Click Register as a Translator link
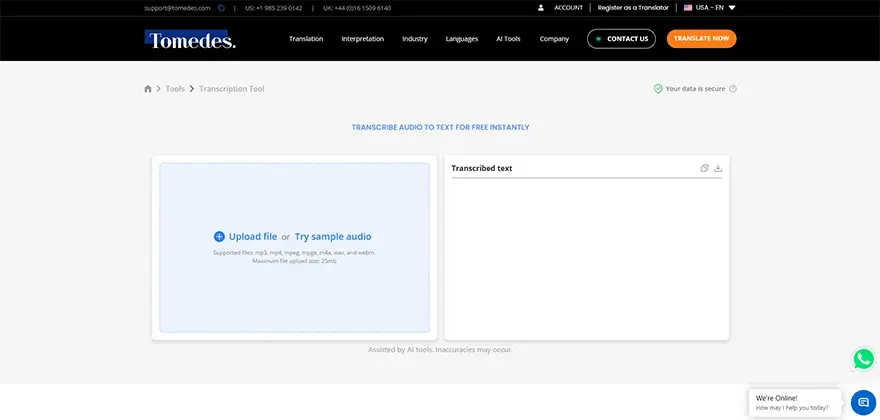This screenshot has width=880, height=420. (633, 8)
